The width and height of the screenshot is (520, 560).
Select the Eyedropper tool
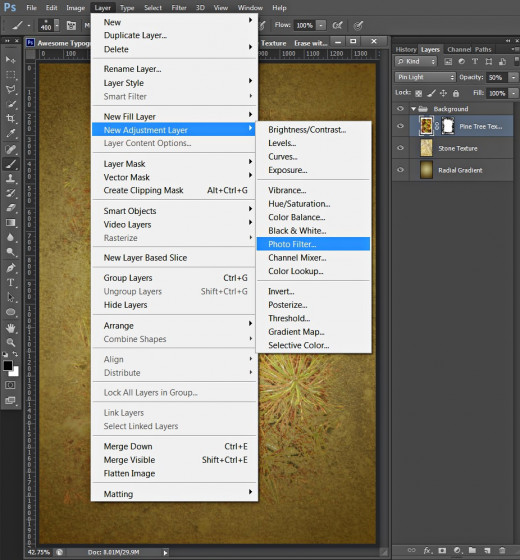pos(11,133)
